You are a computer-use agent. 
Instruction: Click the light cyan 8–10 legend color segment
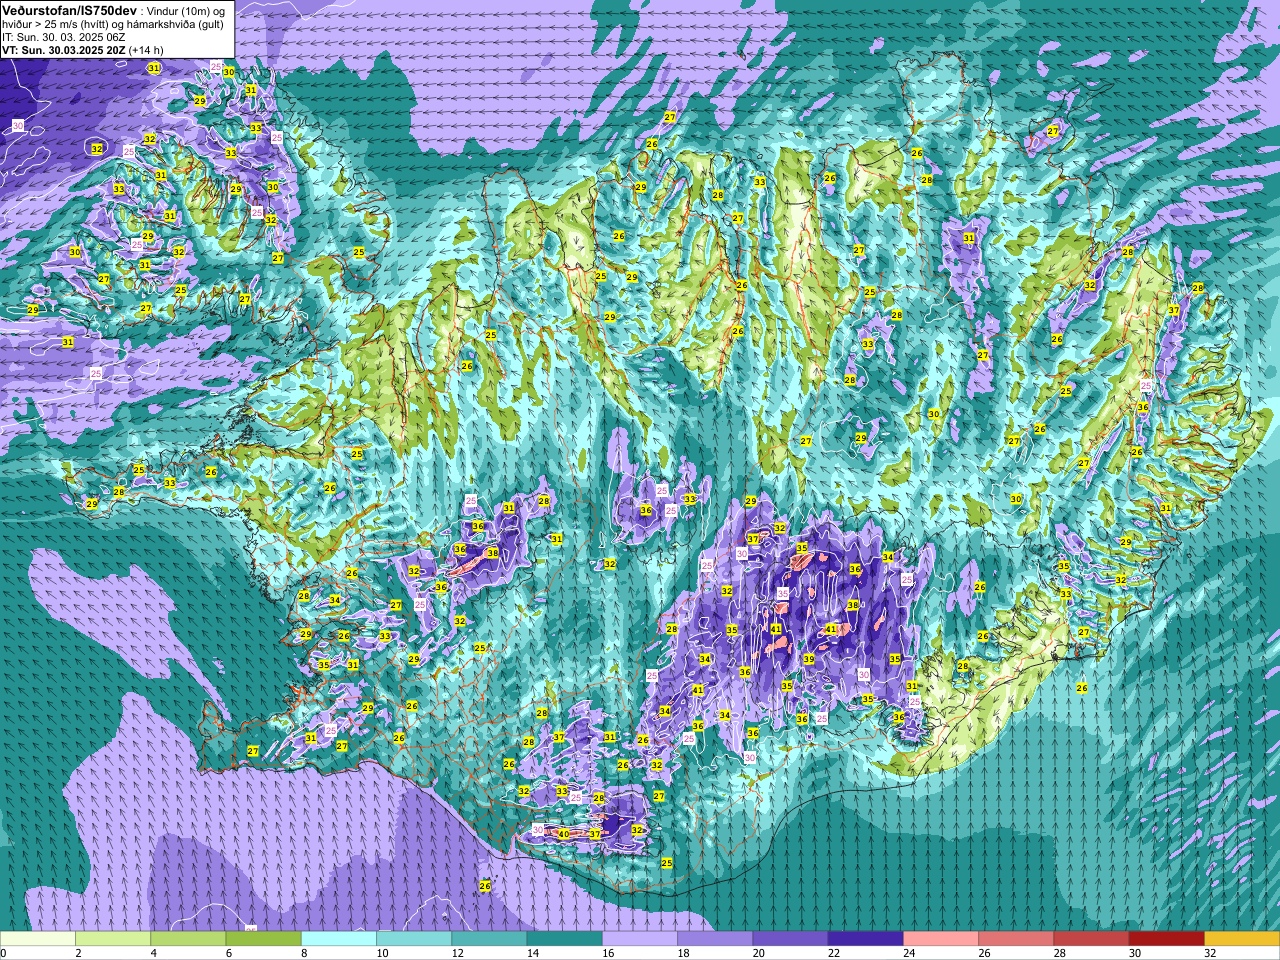point(339,939)
